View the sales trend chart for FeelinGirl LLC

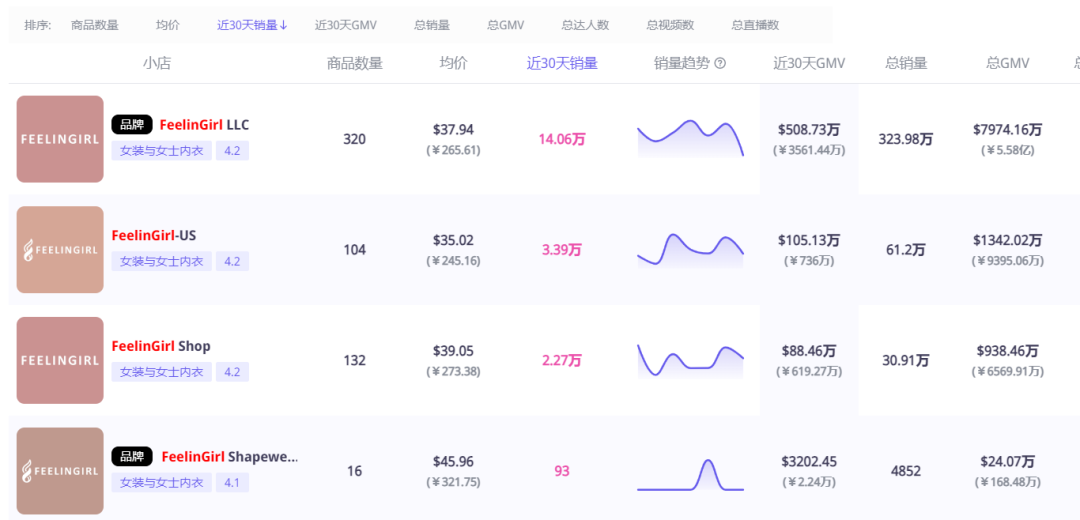click(x=690, y=139)
